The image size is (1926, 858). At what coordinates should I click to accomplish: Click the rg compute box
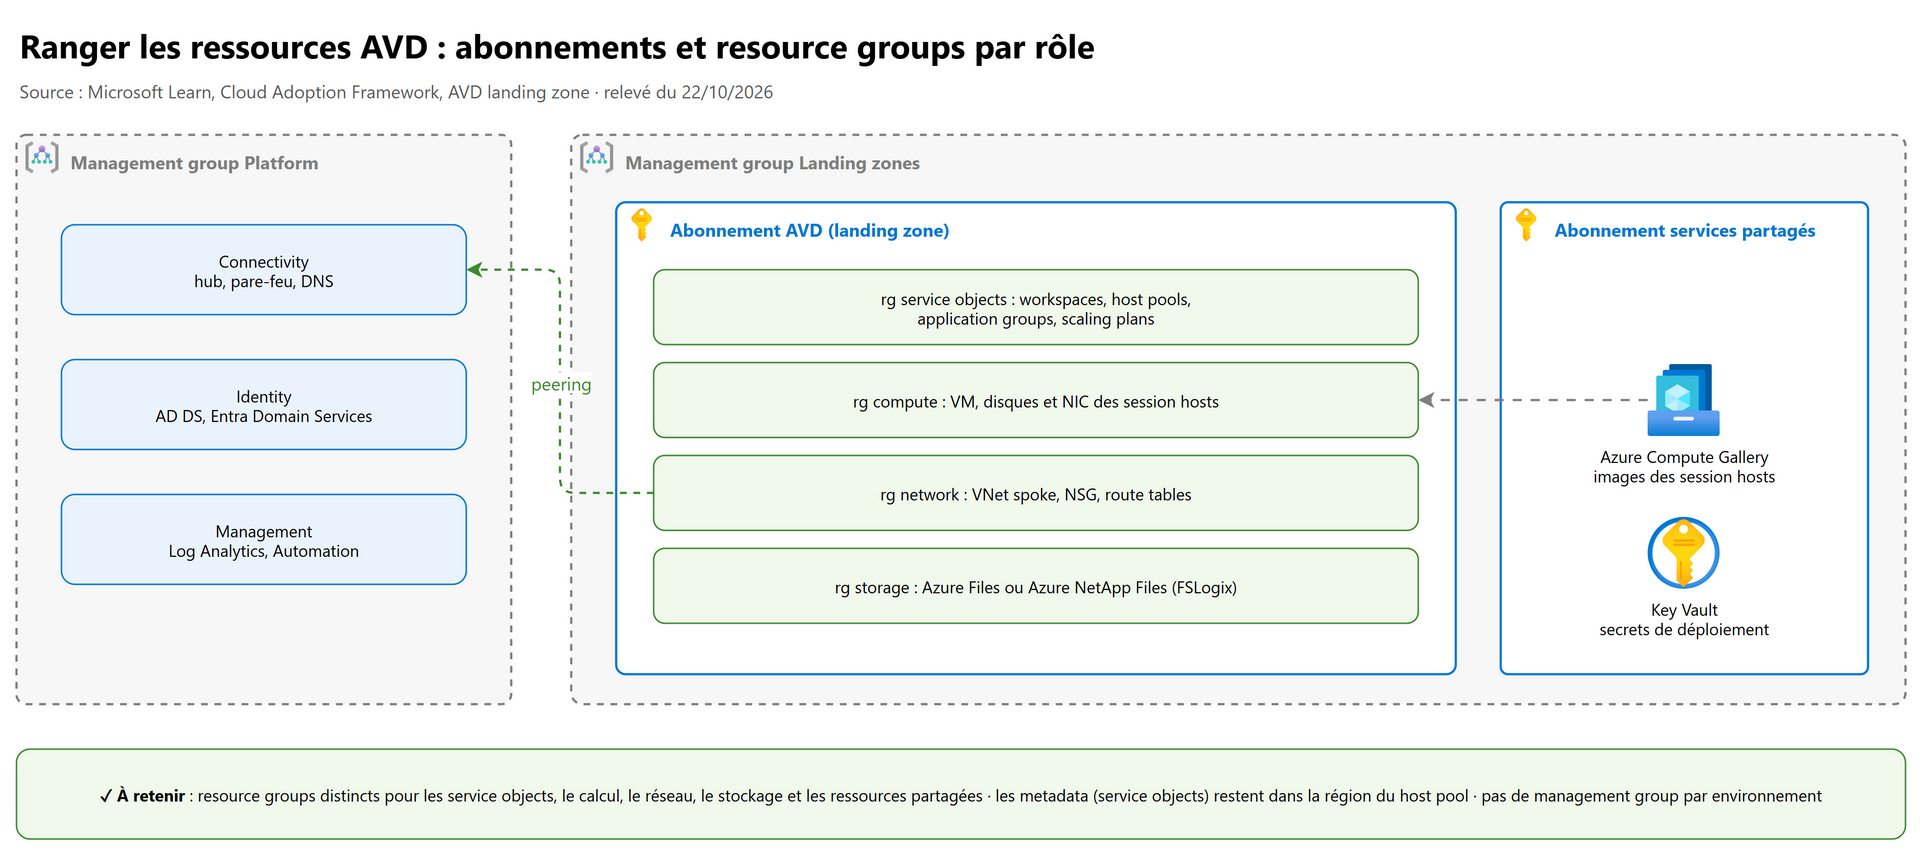pos(1036,401)
